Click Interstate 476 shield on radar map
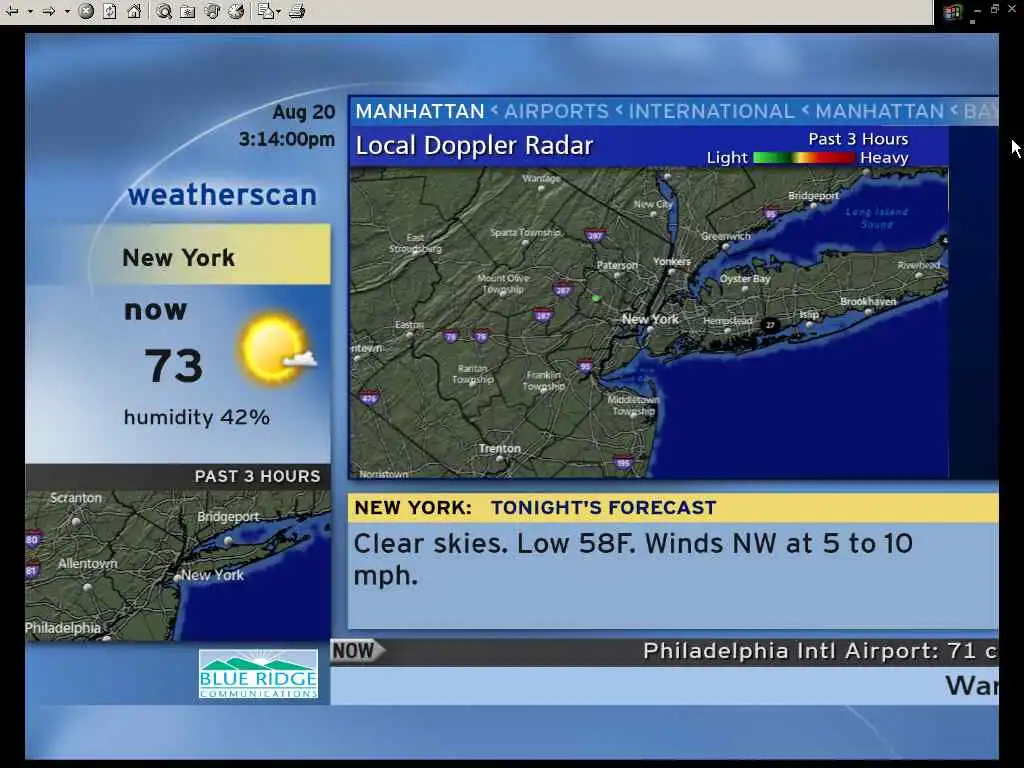This screenshot has height=768, width=1024. [369, 398]
